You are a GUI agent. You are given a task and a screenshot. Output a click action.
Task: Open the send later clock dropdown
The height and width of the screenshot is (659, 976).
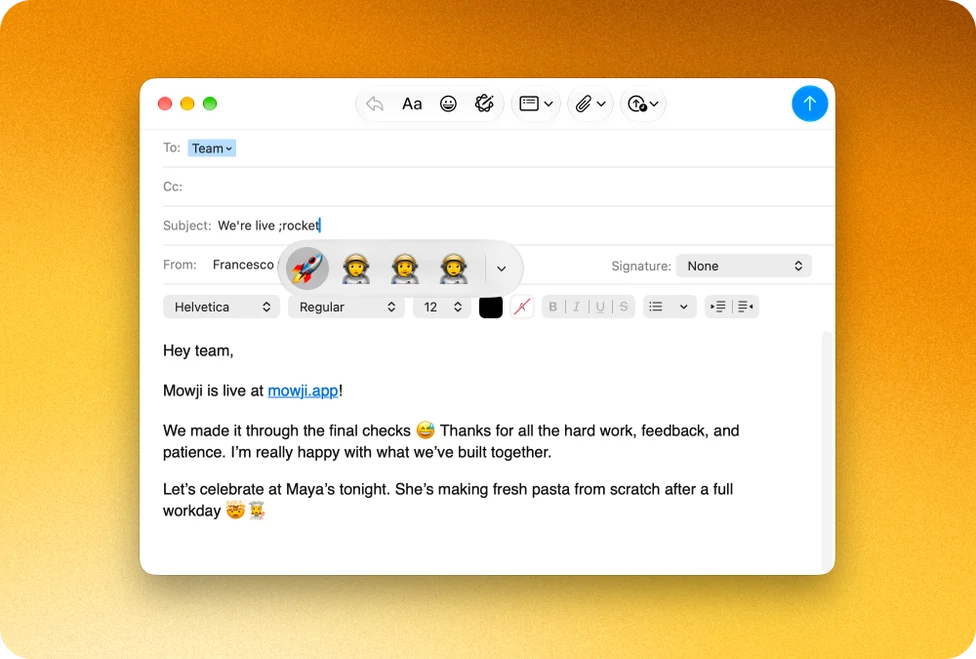point(643,104)
